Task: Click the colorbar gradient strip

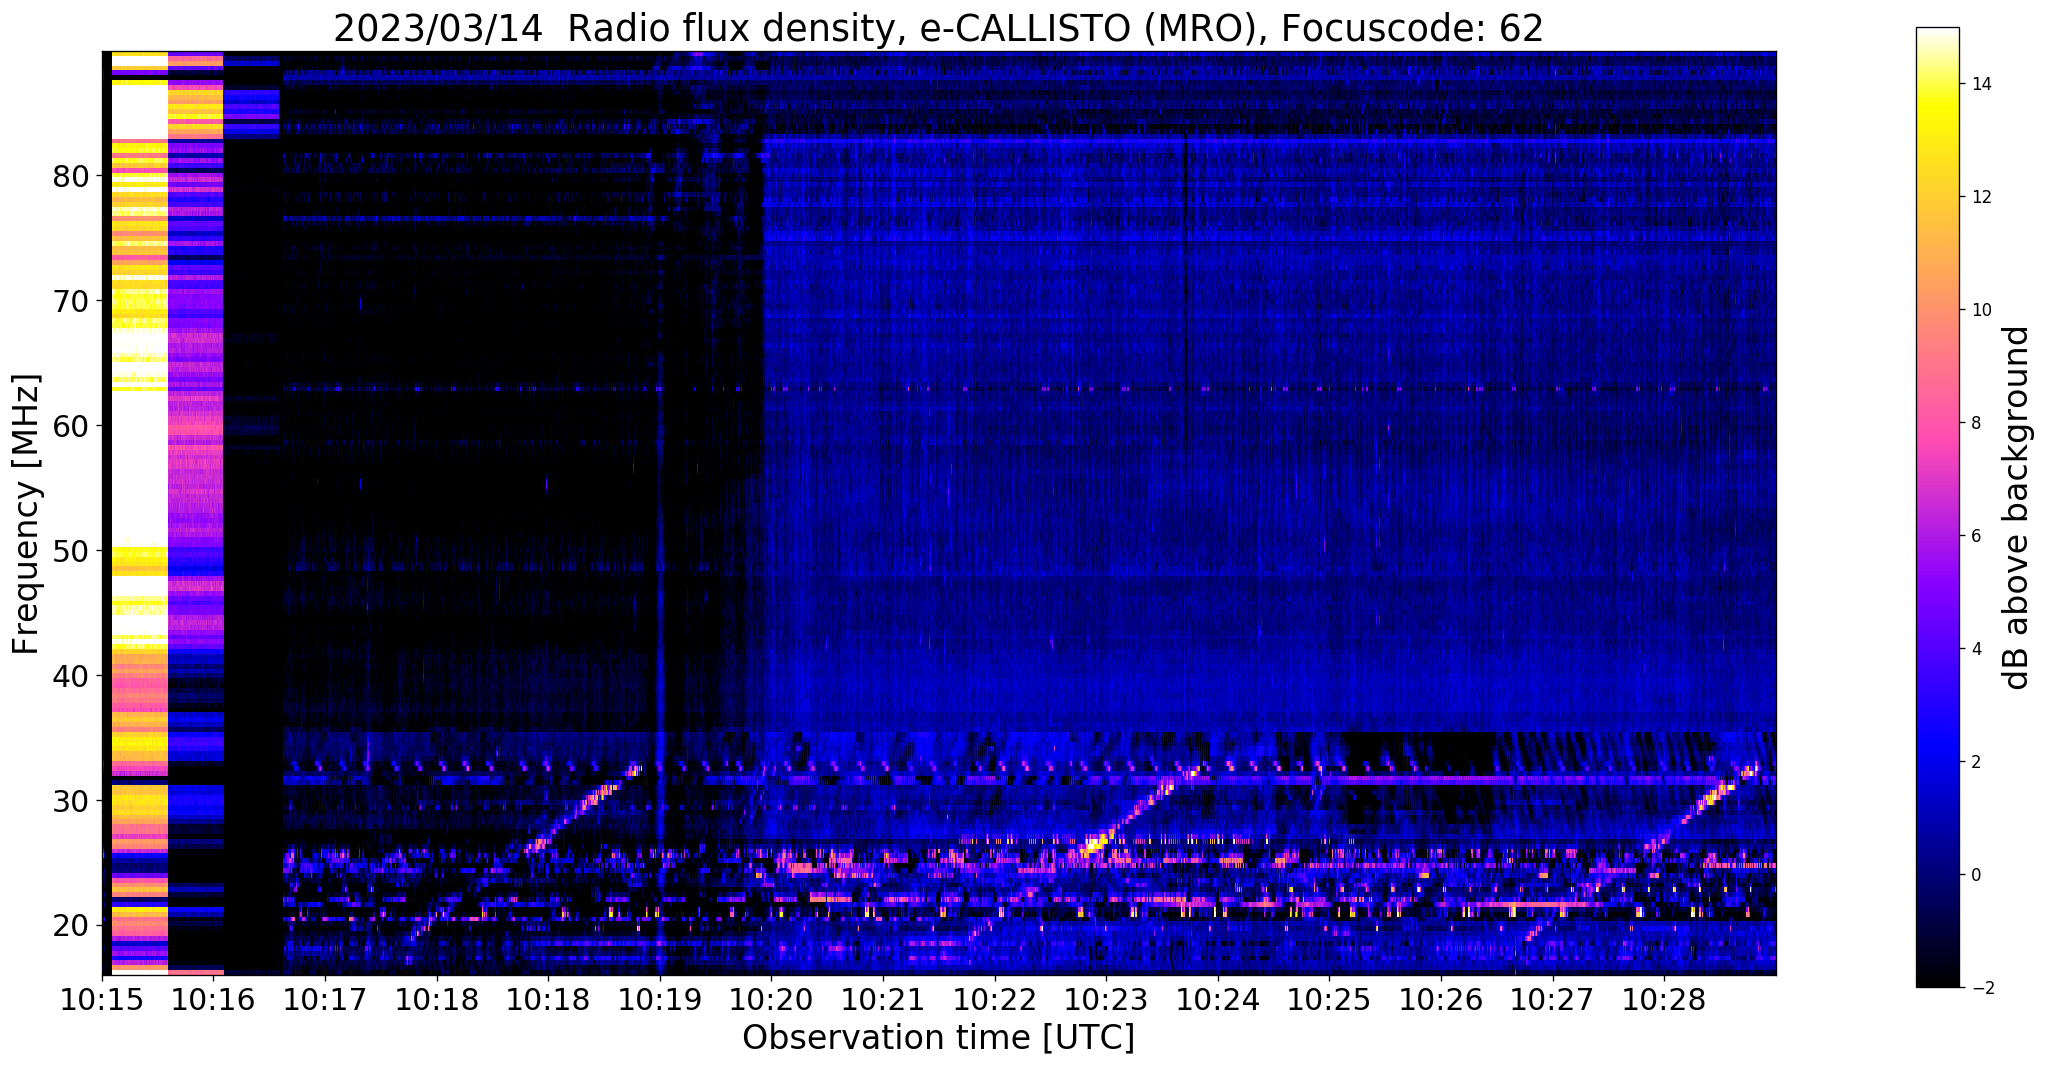Action: tap(1937, 508)
